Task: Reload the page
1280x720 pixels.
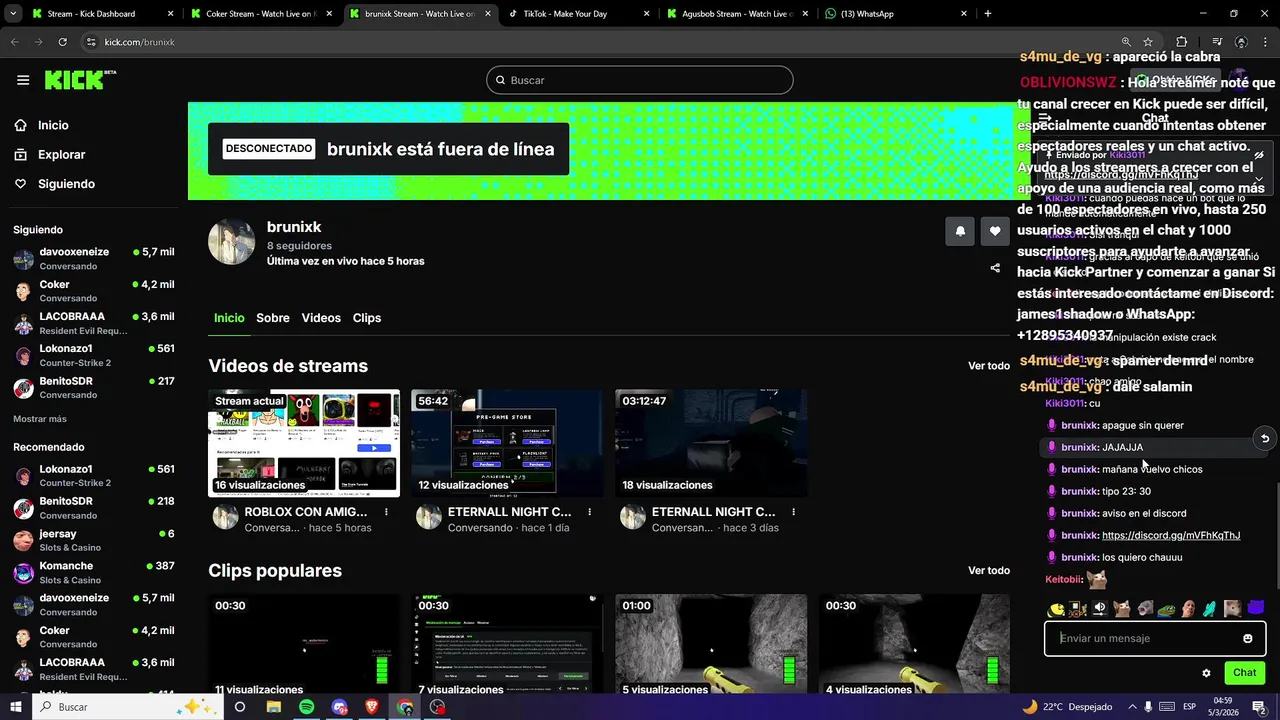Action: (x=62, y=42)
